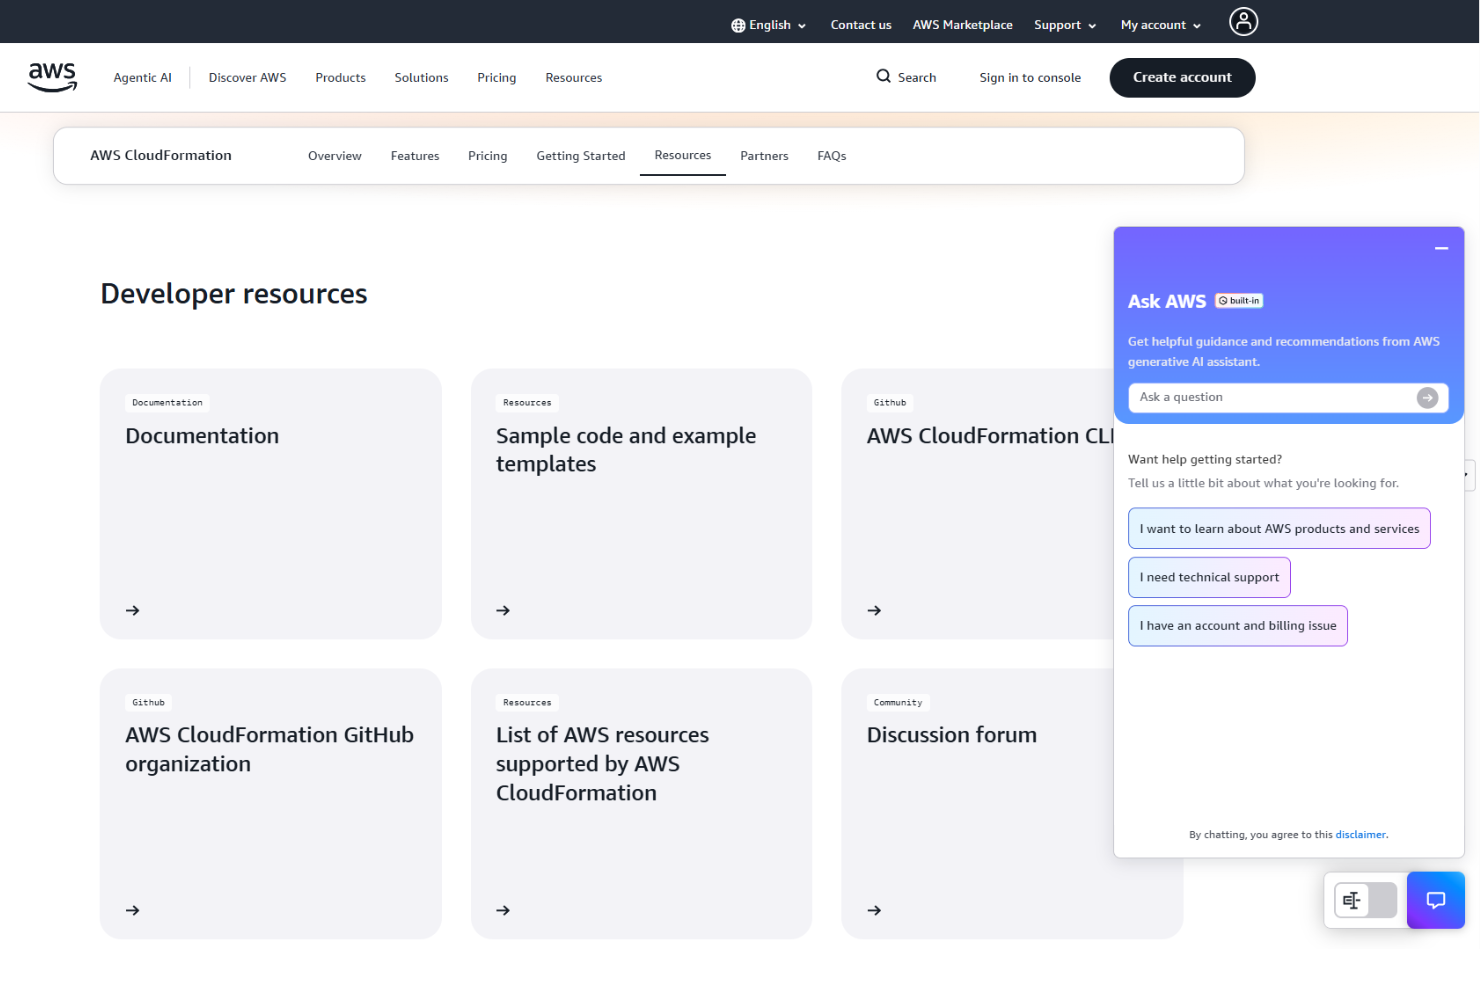Viewport: 1480px width, 987px height.
Task: Open List of AWS resources supported title
Action: click(x=602, y=764)
